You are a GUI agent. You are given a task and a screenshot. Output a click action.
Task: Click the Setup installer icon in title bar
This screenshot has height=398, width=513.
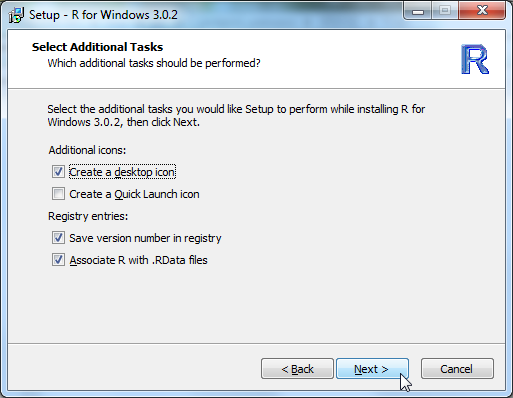(16, 15)
